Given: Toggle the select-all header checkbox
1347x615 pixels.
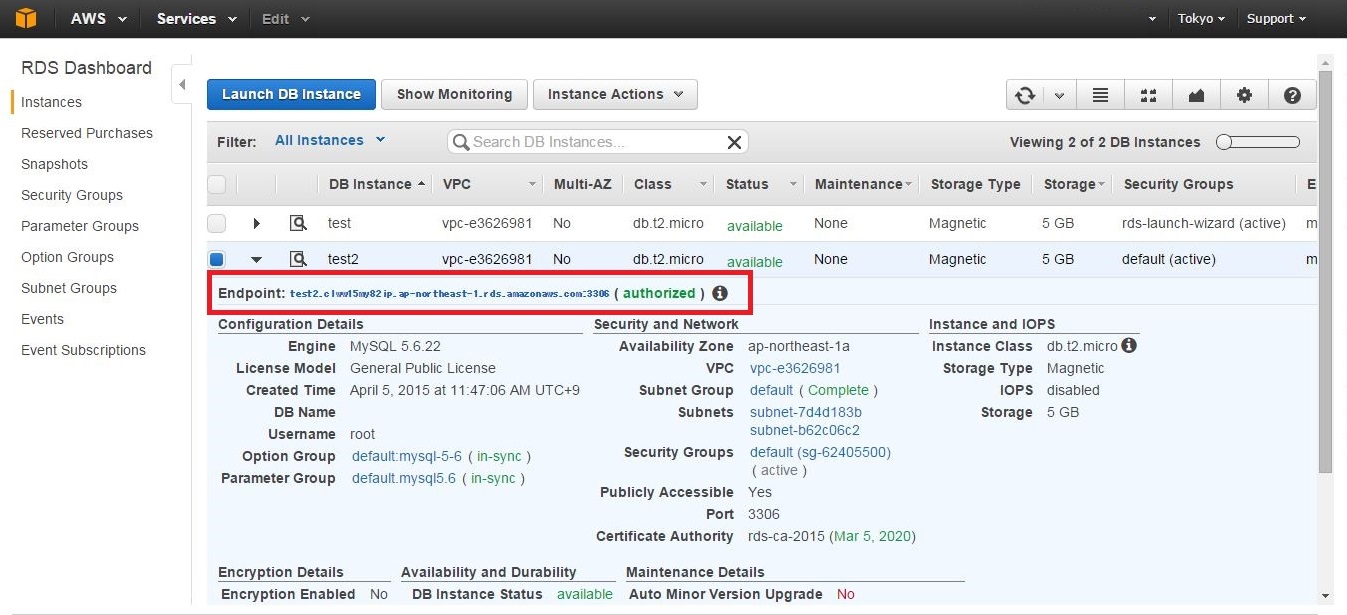Looking at the screenshot, I should point(217,184).
